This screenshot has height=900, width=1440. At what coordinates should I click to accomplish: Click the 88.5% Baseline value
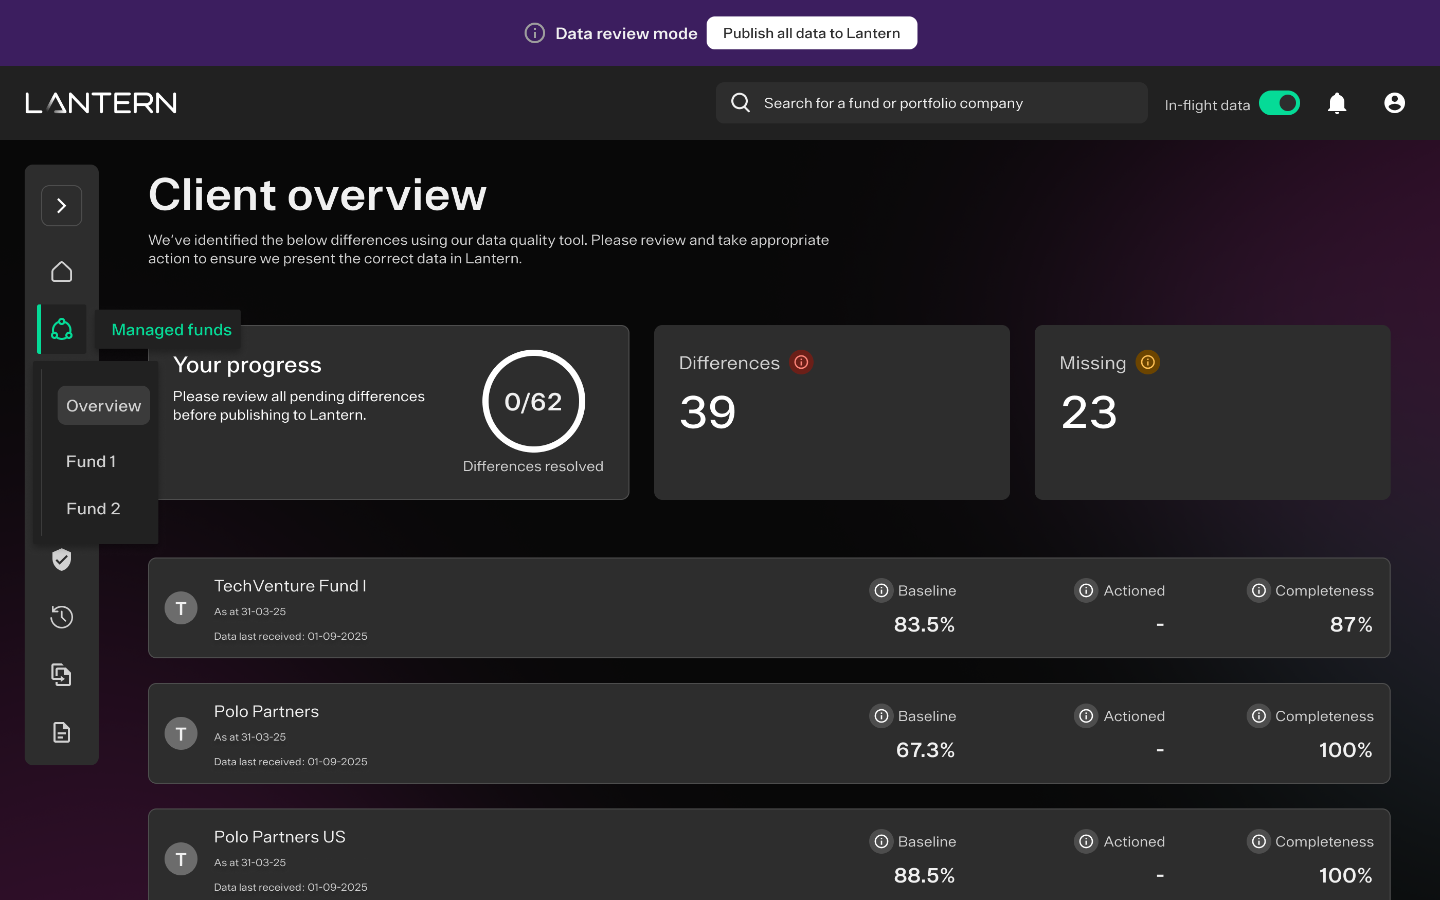[x=924, y=876]
